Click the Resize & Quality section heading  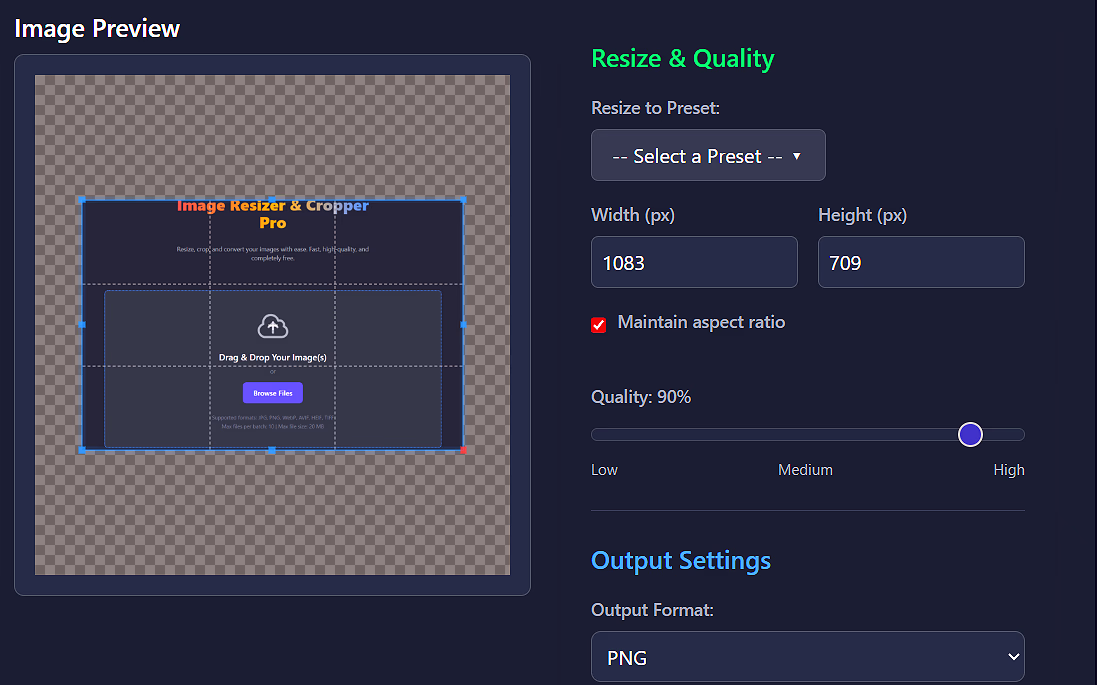(683, 58)
